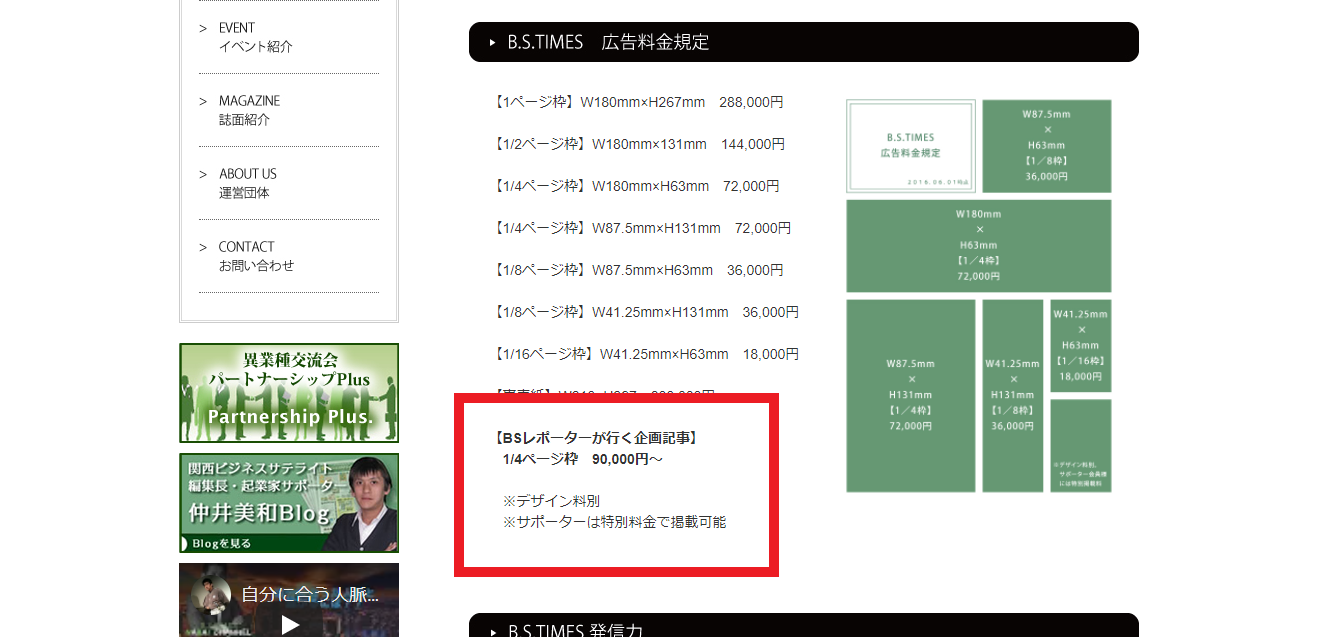Click the white B.S.TIMES 広告料金規定 title cell
Image resolution: width=1335 pixels, height=637 pixels.
pos(911,146)
